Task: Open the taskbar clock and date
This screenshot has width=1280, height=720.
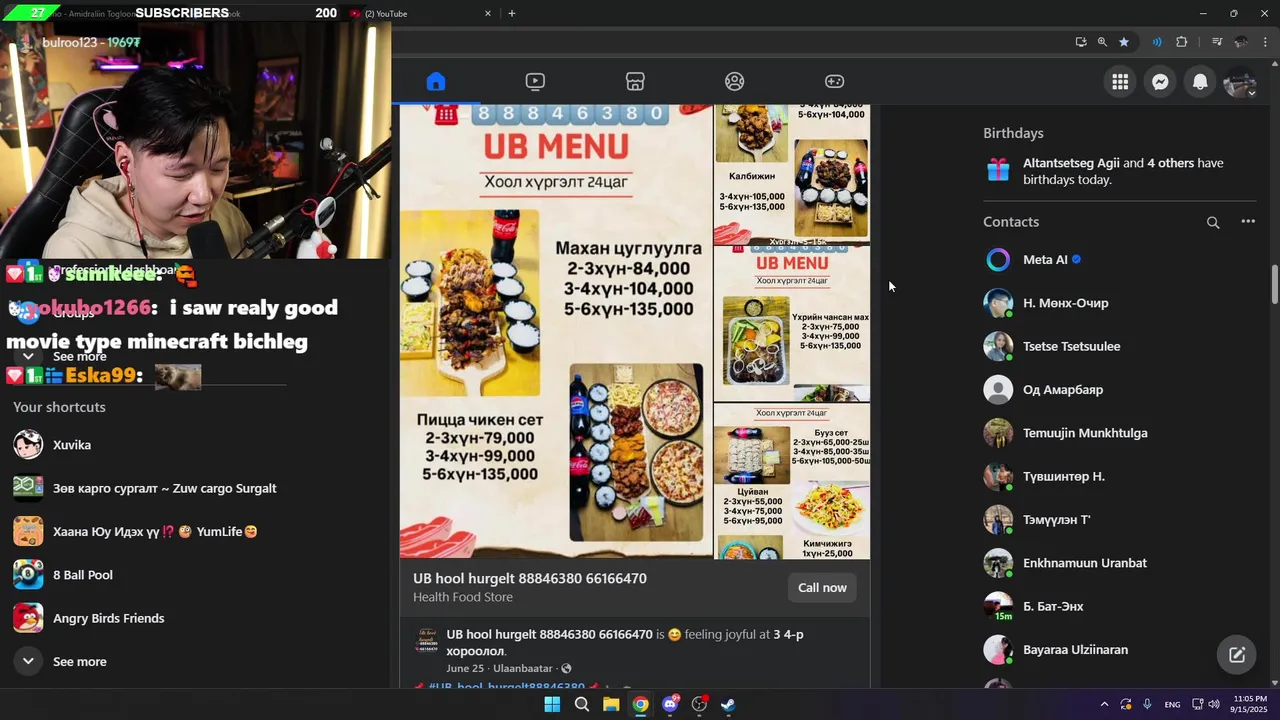Action: click(1250, 704)
